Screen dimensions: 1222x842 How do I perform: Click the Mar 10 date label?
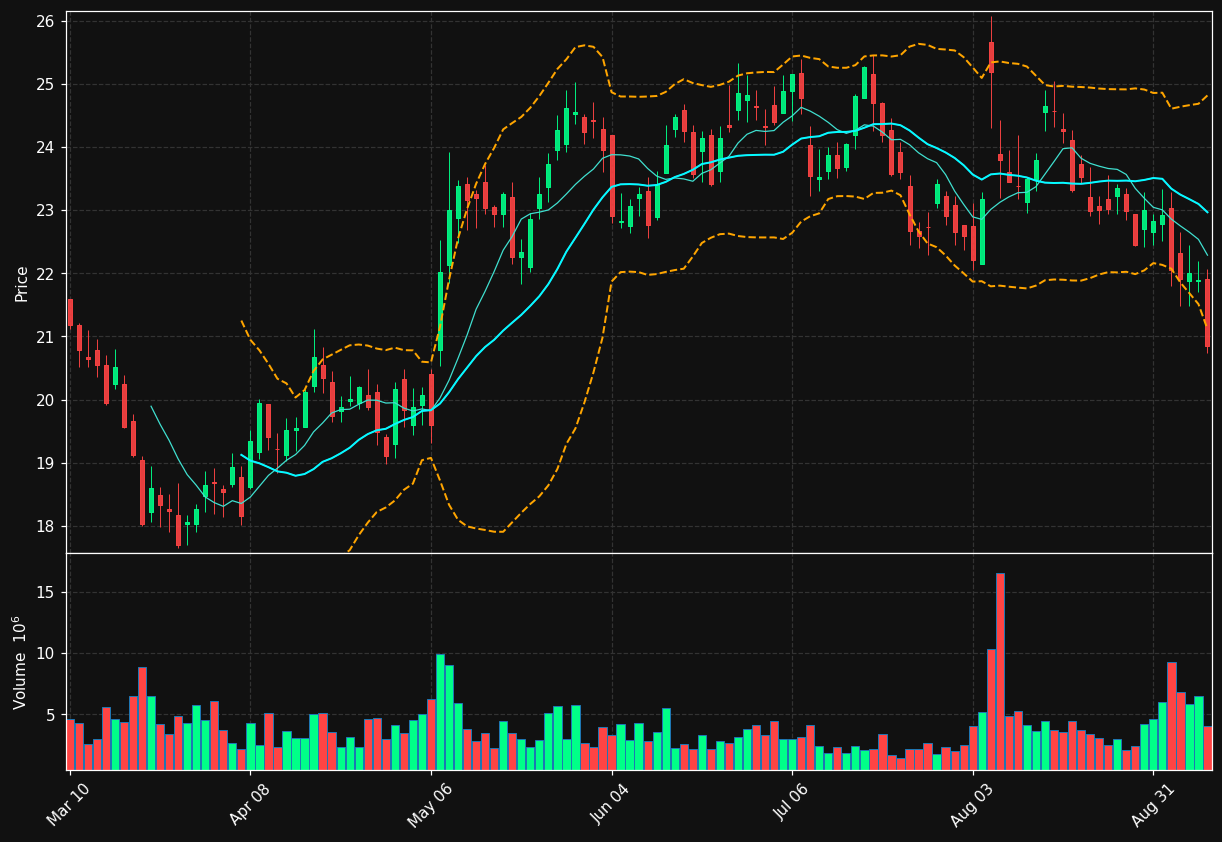(x=68, y=803)
